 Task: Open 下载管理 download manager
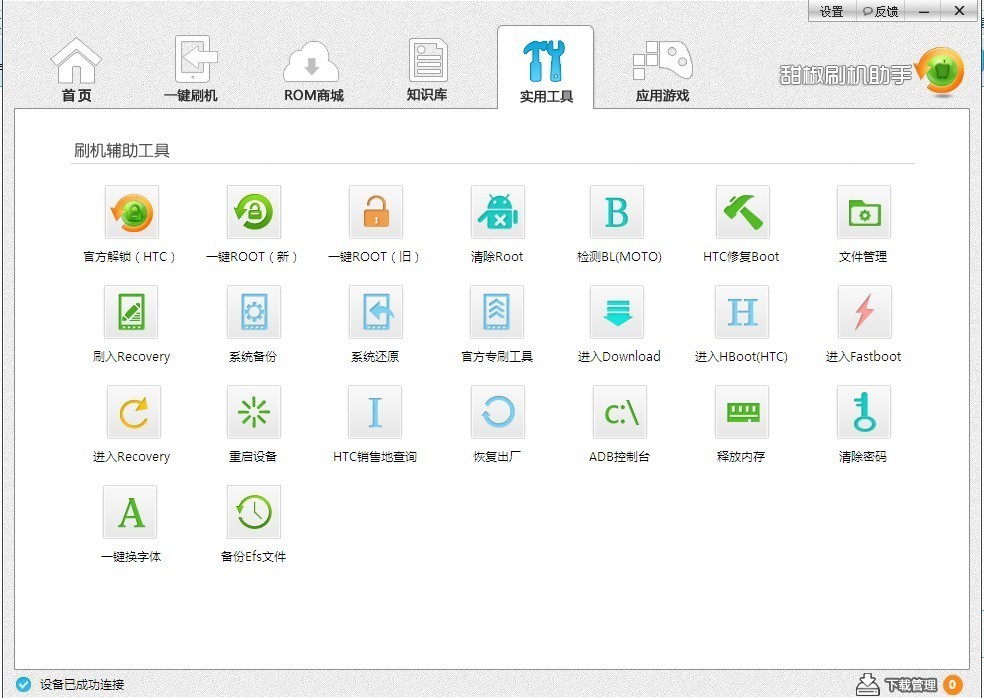click(x=897, y=684)
